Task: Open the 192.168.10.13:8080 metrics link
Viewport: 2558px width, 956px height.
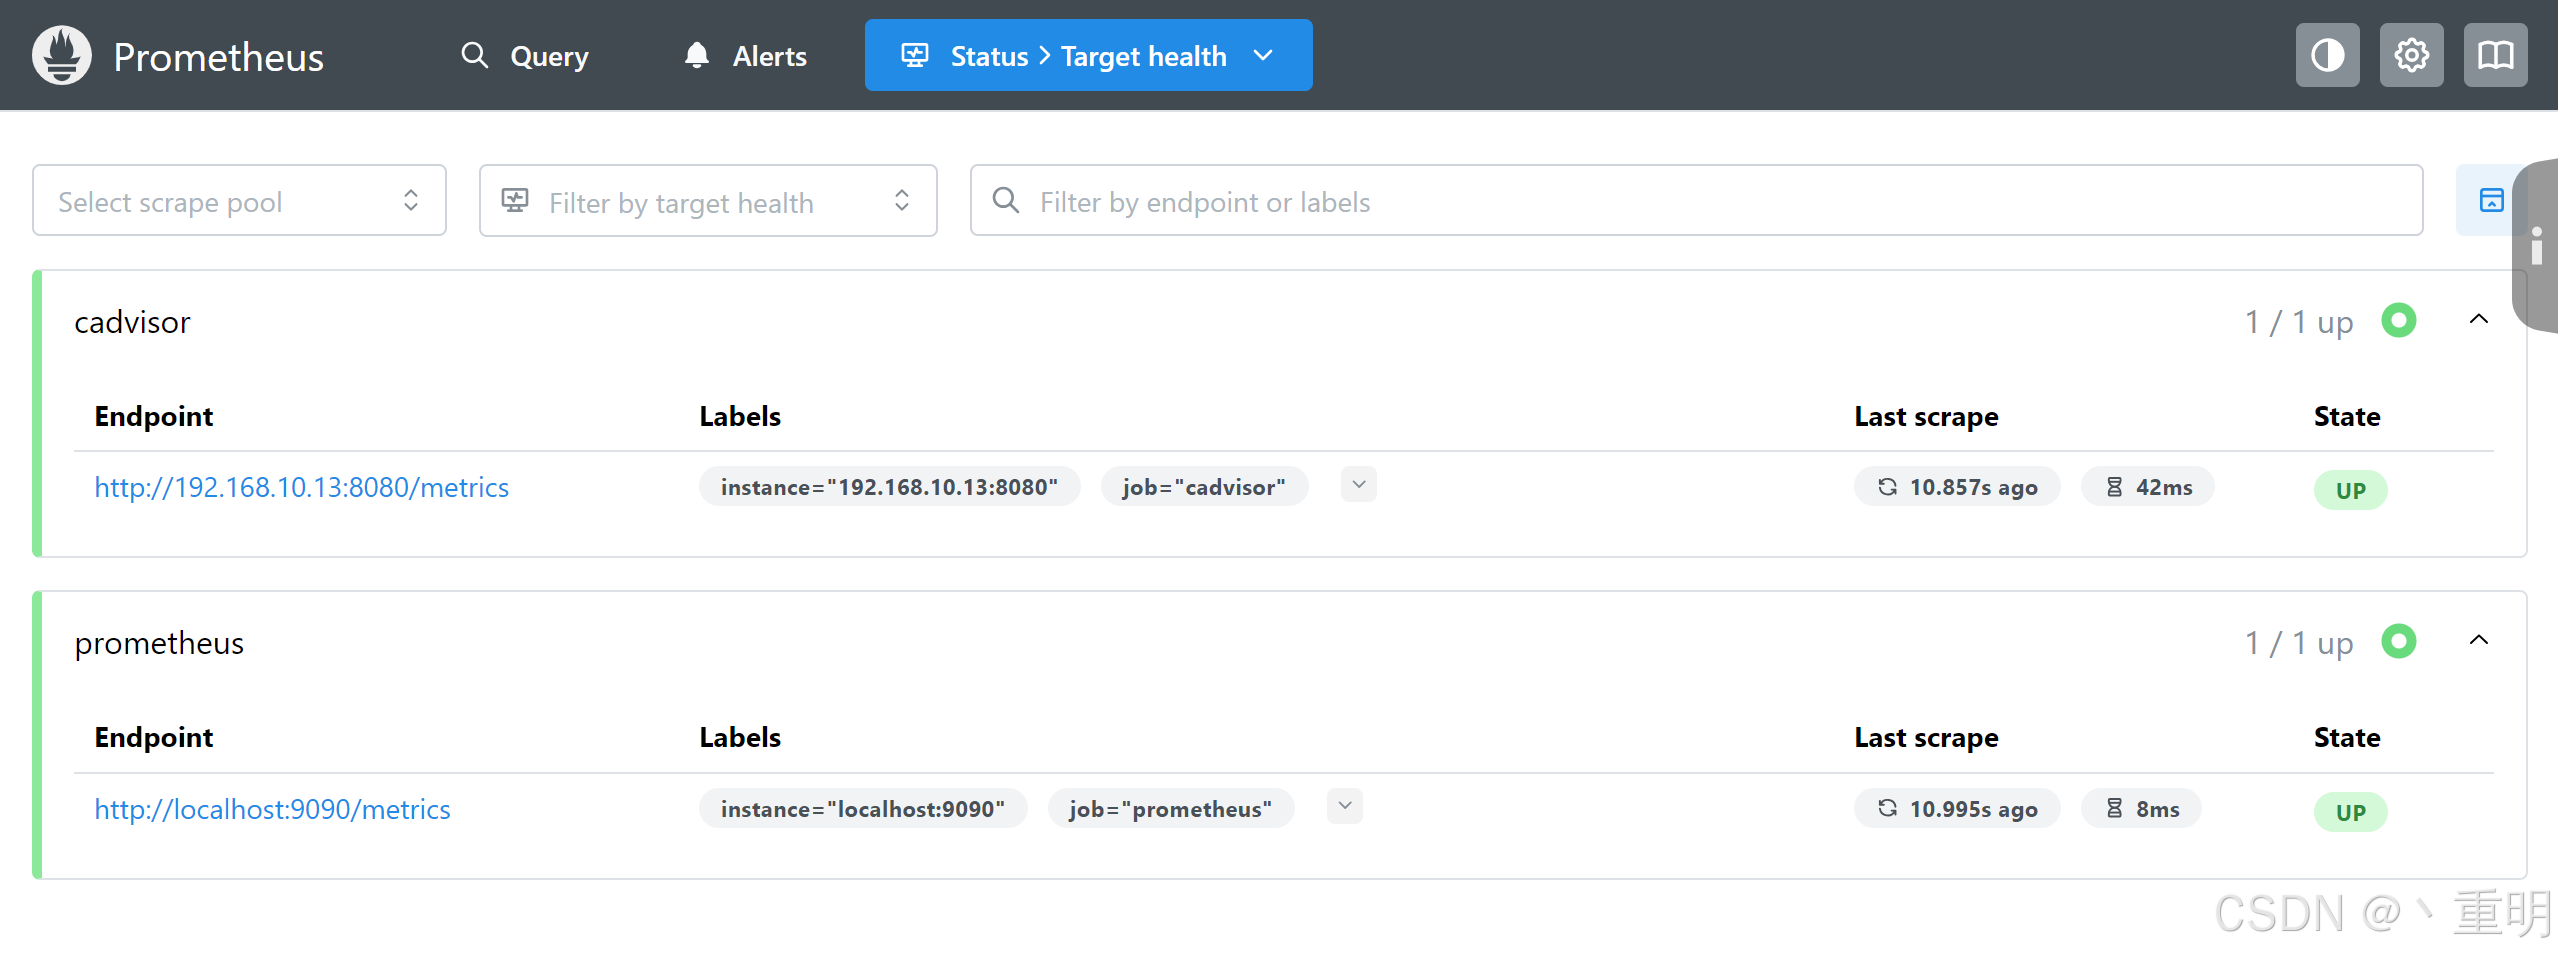Action: [x=302, y=487]
